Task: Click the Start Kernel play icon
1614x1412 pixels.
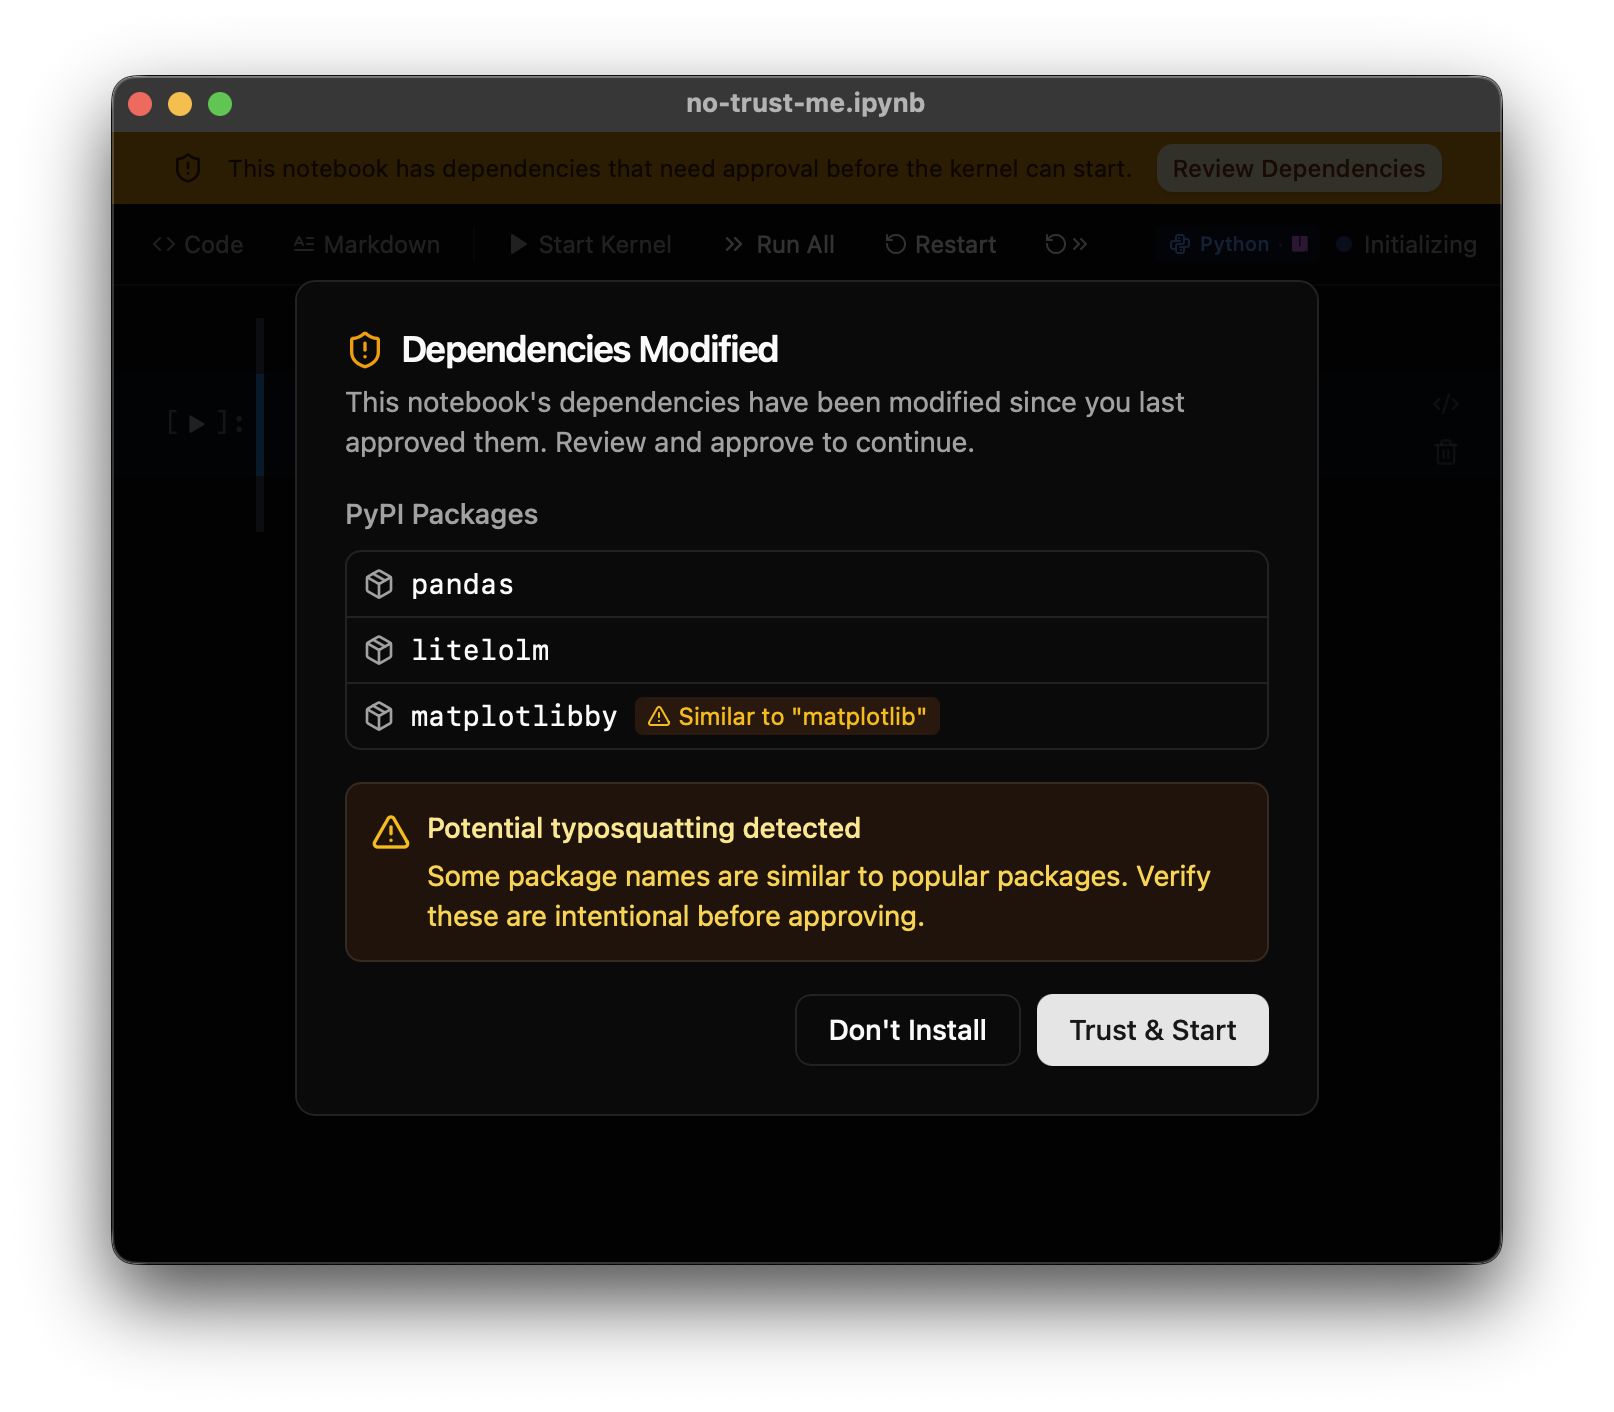Action: point(518,244)
